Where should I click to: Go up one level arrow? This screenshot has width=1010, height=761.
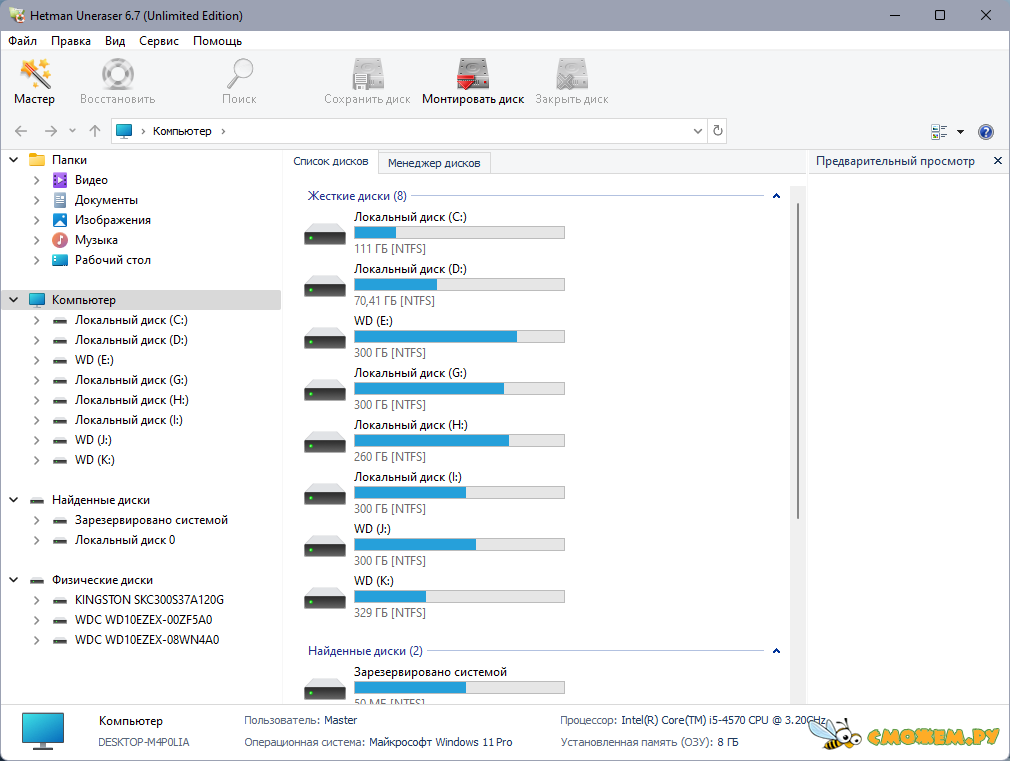[x=95, y=131]
